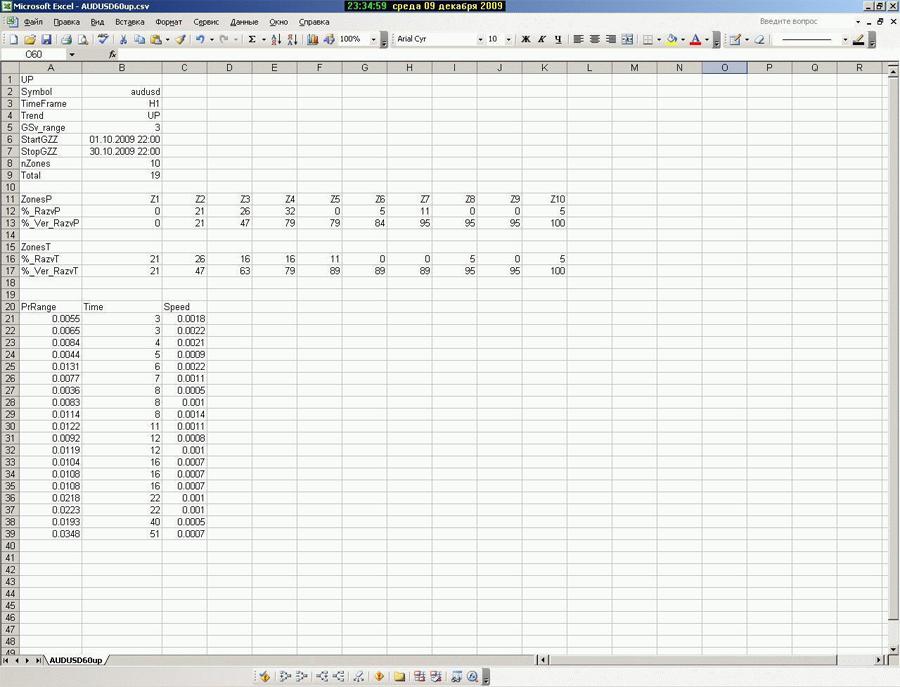Screen dimensions: 900x687
Task: Toggle italic formatting (К button)
Action: point(542,39)
